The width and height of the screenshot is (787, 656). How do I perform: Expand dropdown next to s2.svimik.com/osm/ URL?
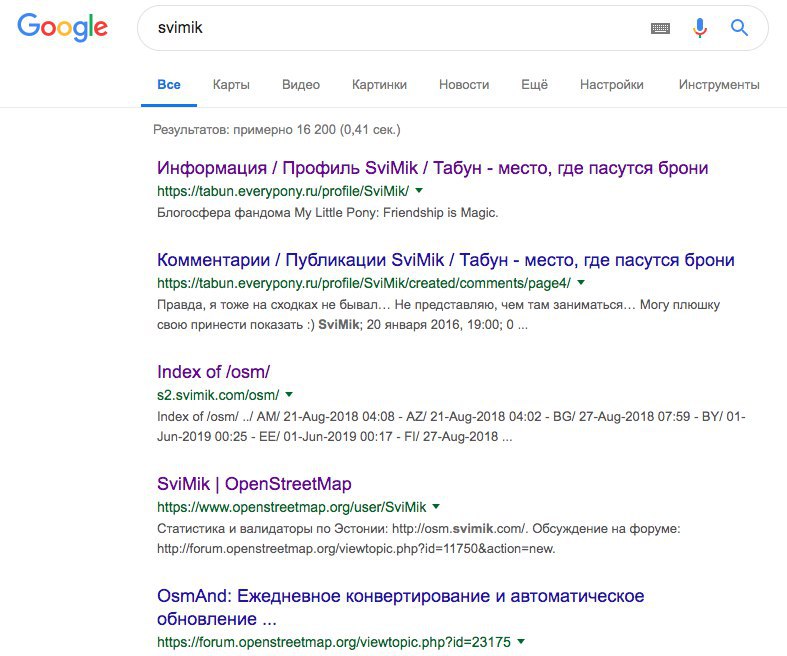pos(289,395)
